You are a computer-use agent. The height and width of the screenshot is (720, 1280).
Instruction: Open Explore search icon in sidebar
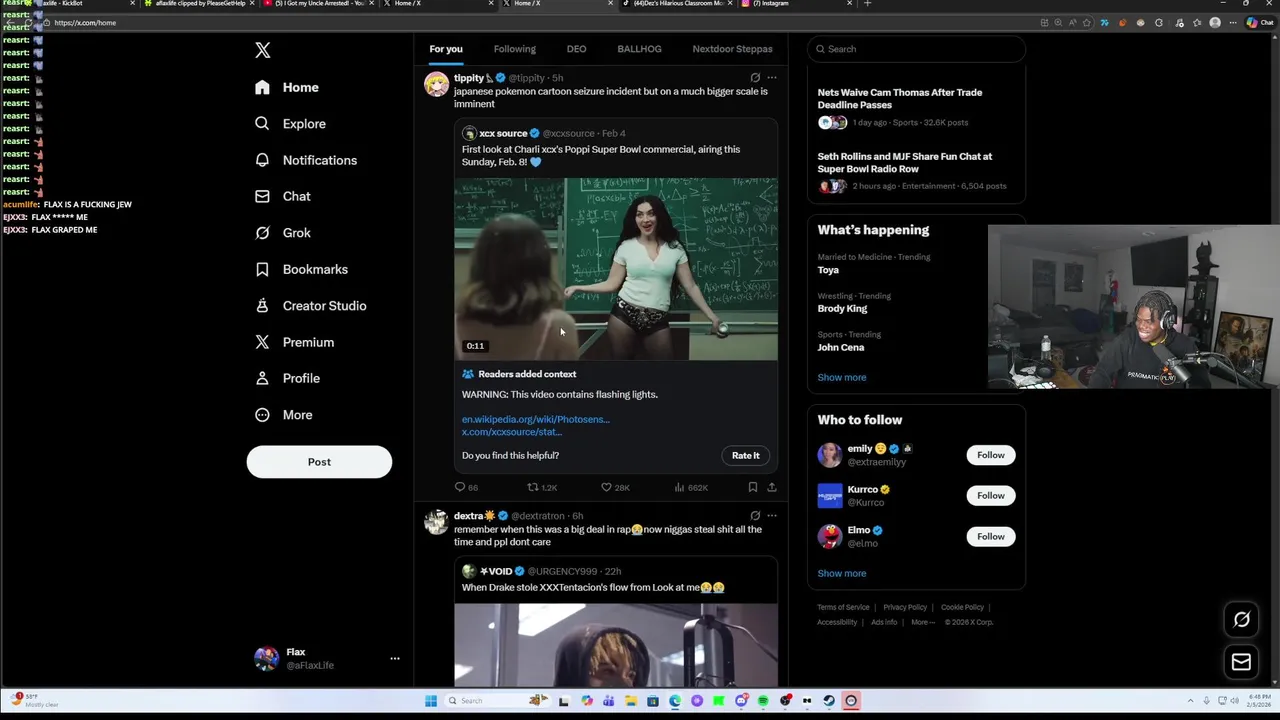(x=262, y=123)
